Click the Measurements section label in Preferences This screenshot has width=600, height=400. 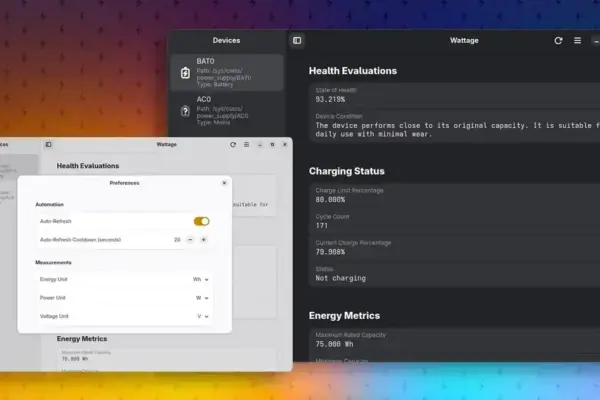(x=53, y=263)
